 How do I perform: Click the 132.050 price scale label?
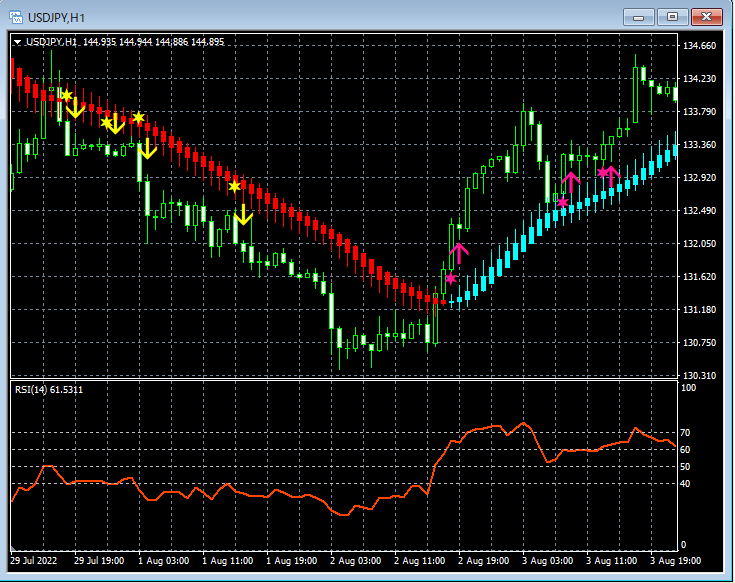[x=699, y=244]
